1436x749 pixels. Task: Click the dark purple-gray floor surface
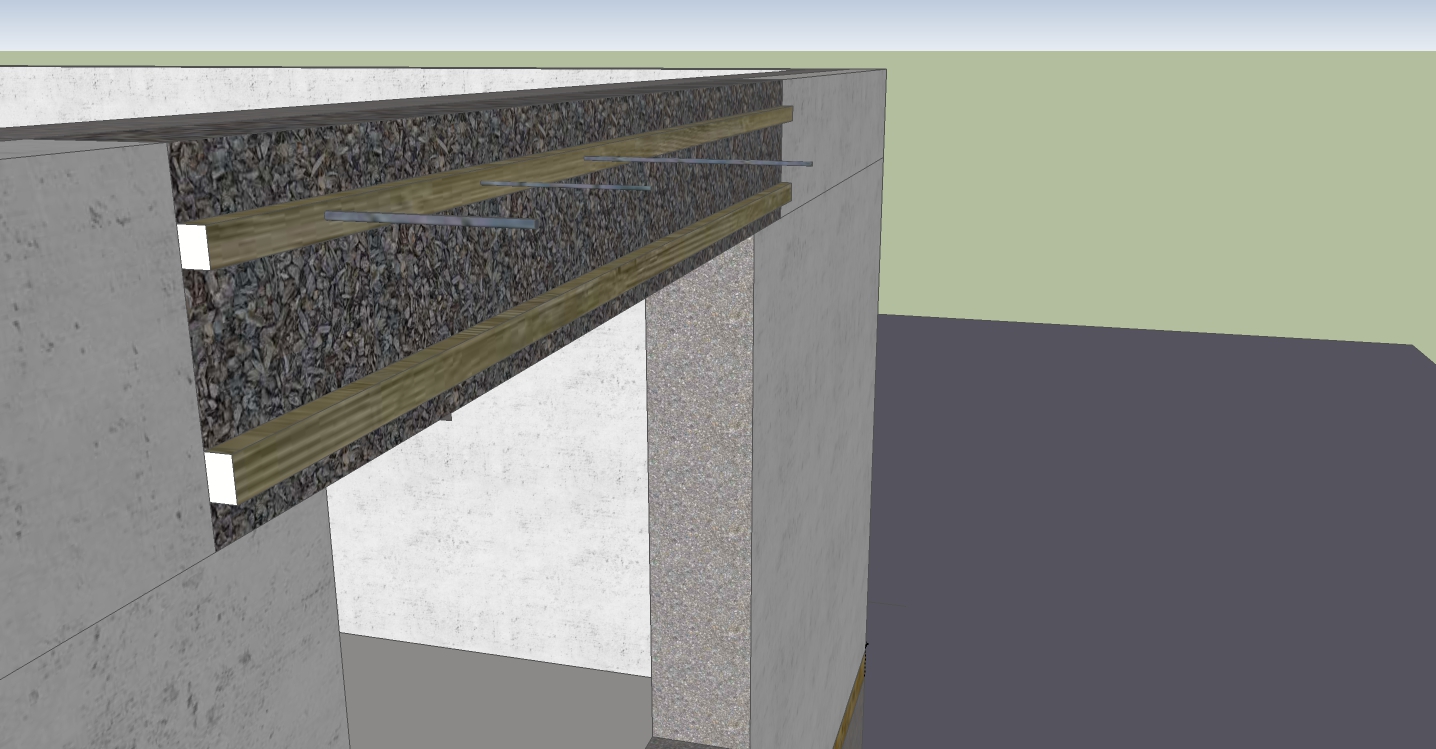(x=1150, y=540)
